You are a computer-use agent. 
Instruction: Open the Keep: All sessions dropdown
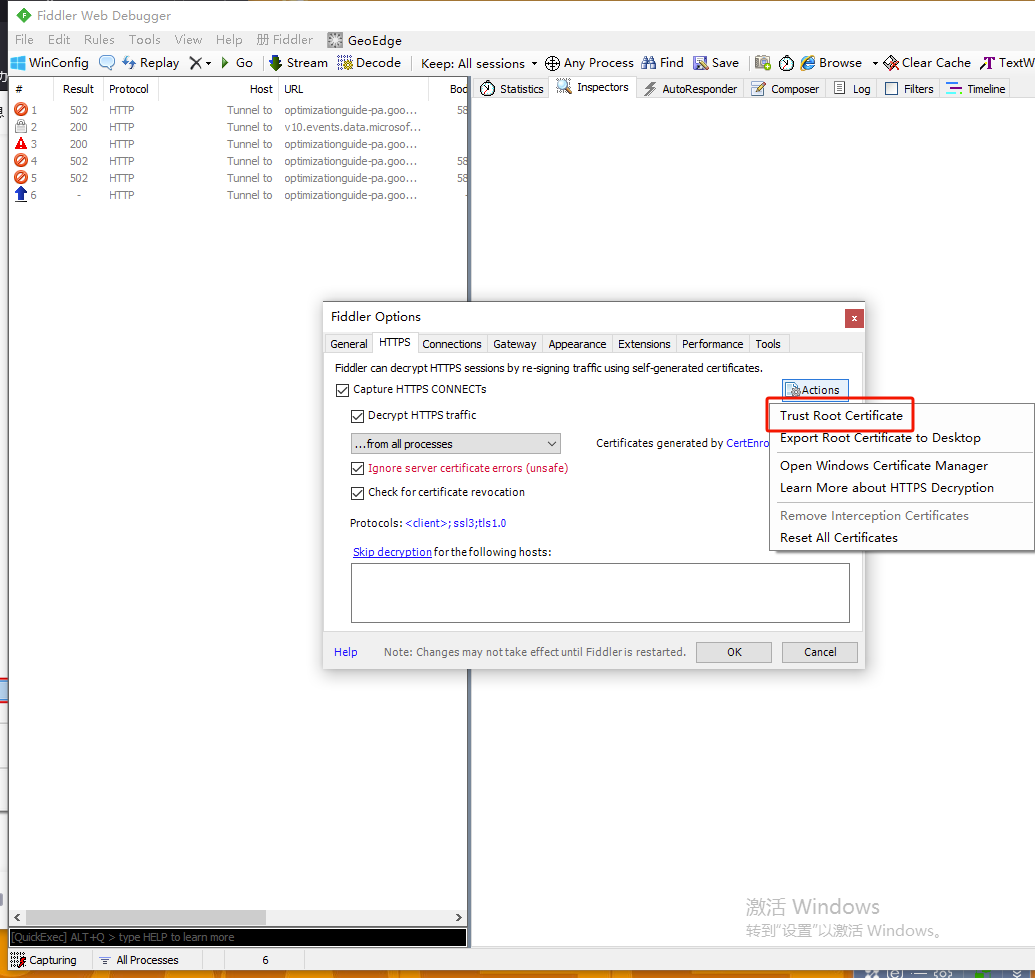click(x=479, y=63)
